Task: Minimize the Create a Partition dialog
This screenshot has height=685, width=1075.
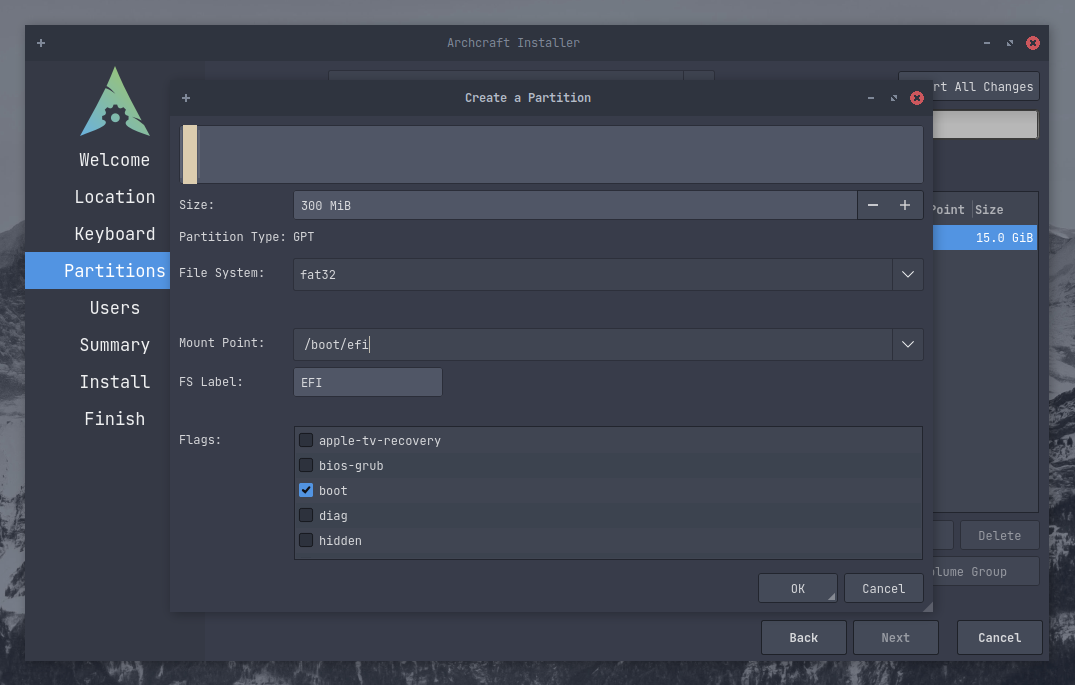Action: 871,98
